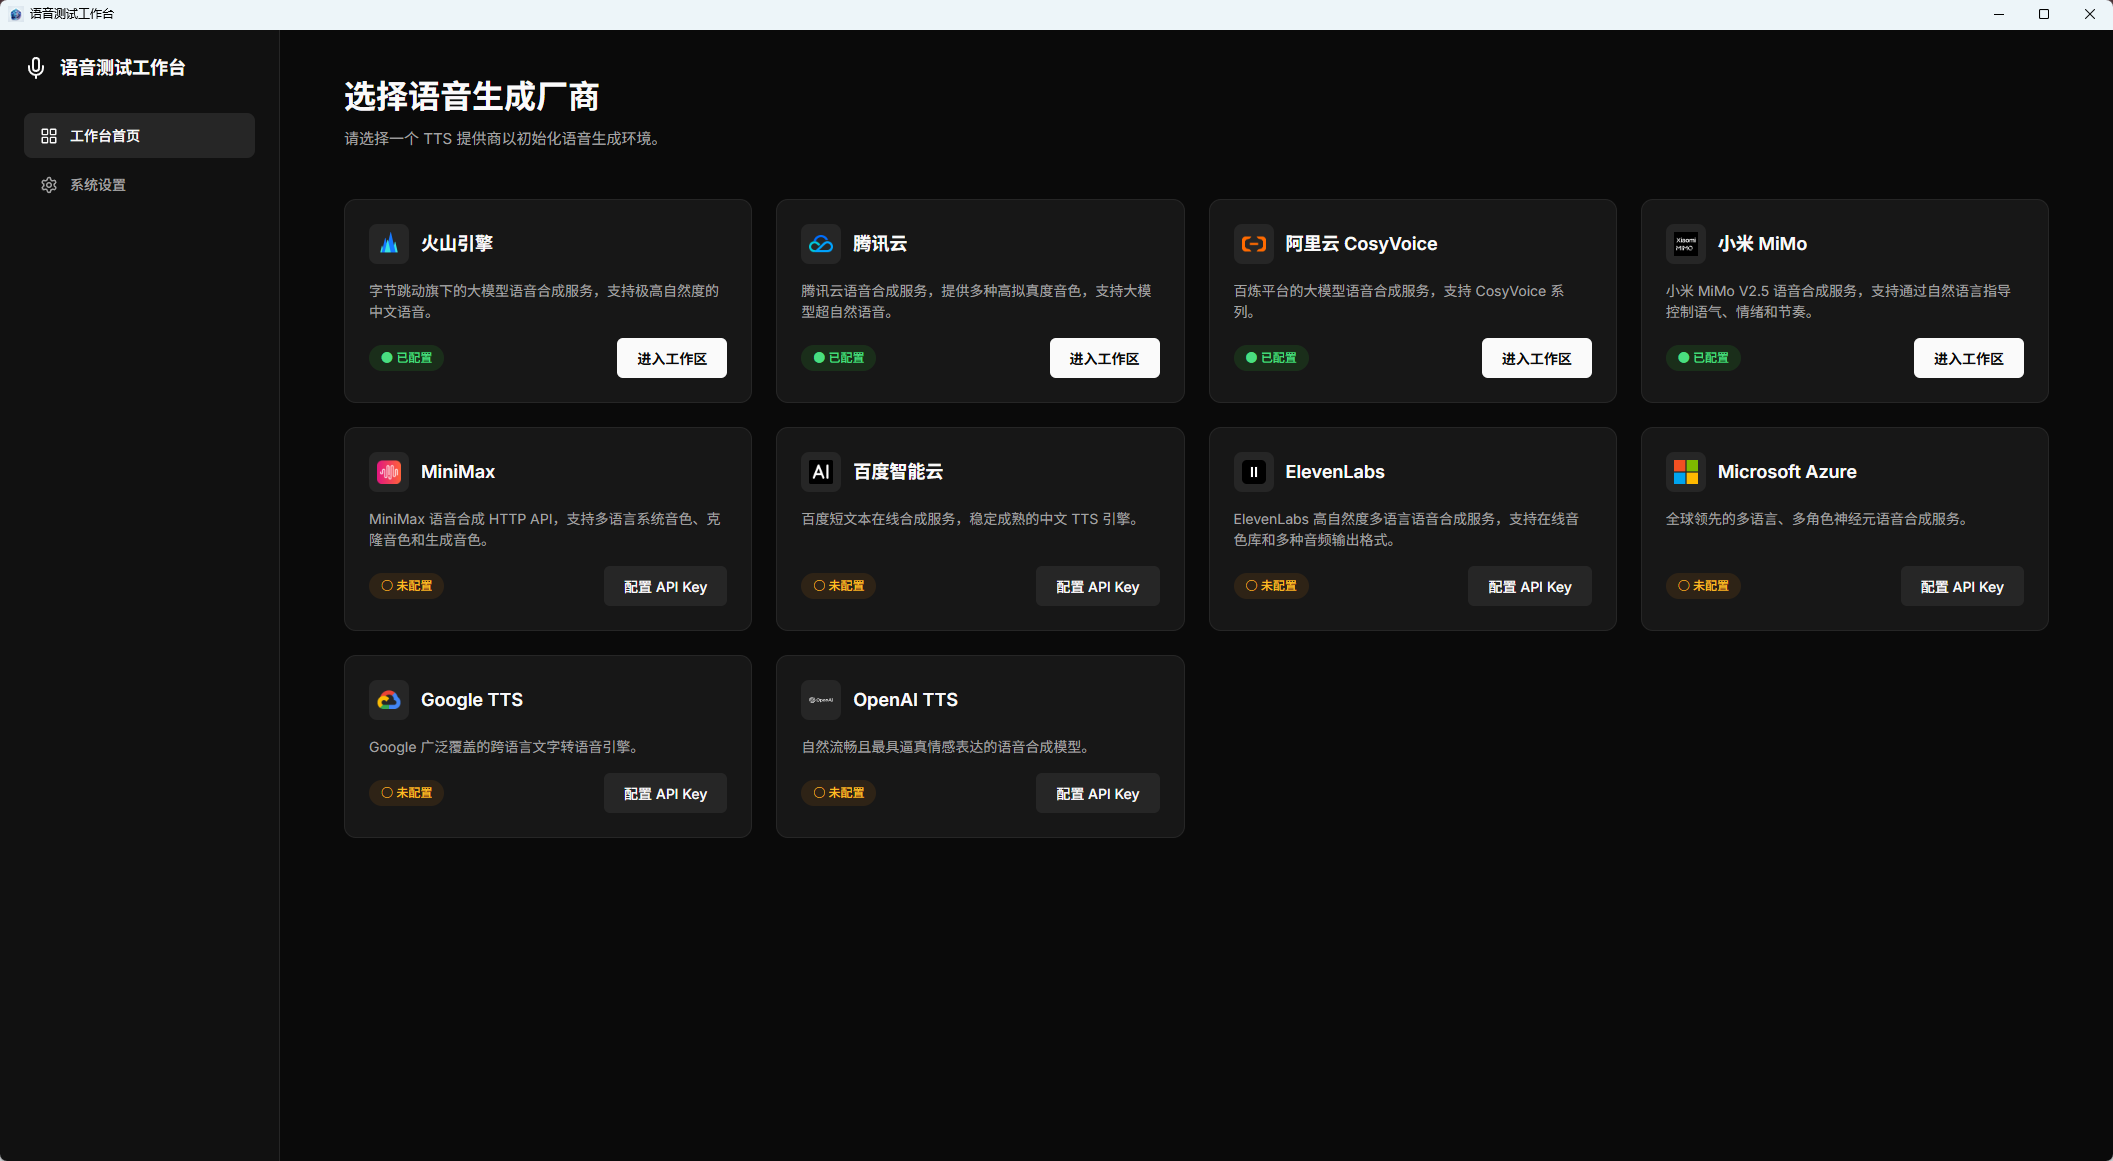Click the description 百度短文本在线合成服务
The image size is (2113, 1161).
pyautogui.click(x=971, y=519)
